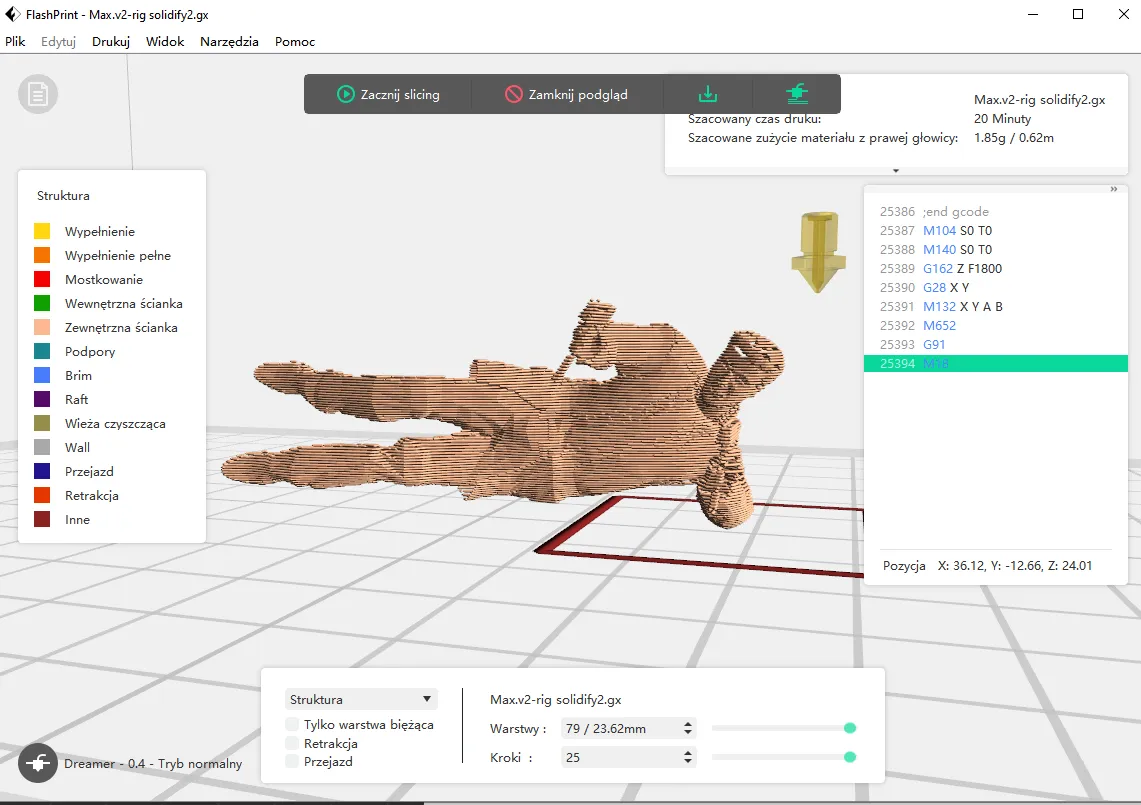
Task: Click the double-arrow collapse icon on G-code panel
Action: [x=1113, y=189]
